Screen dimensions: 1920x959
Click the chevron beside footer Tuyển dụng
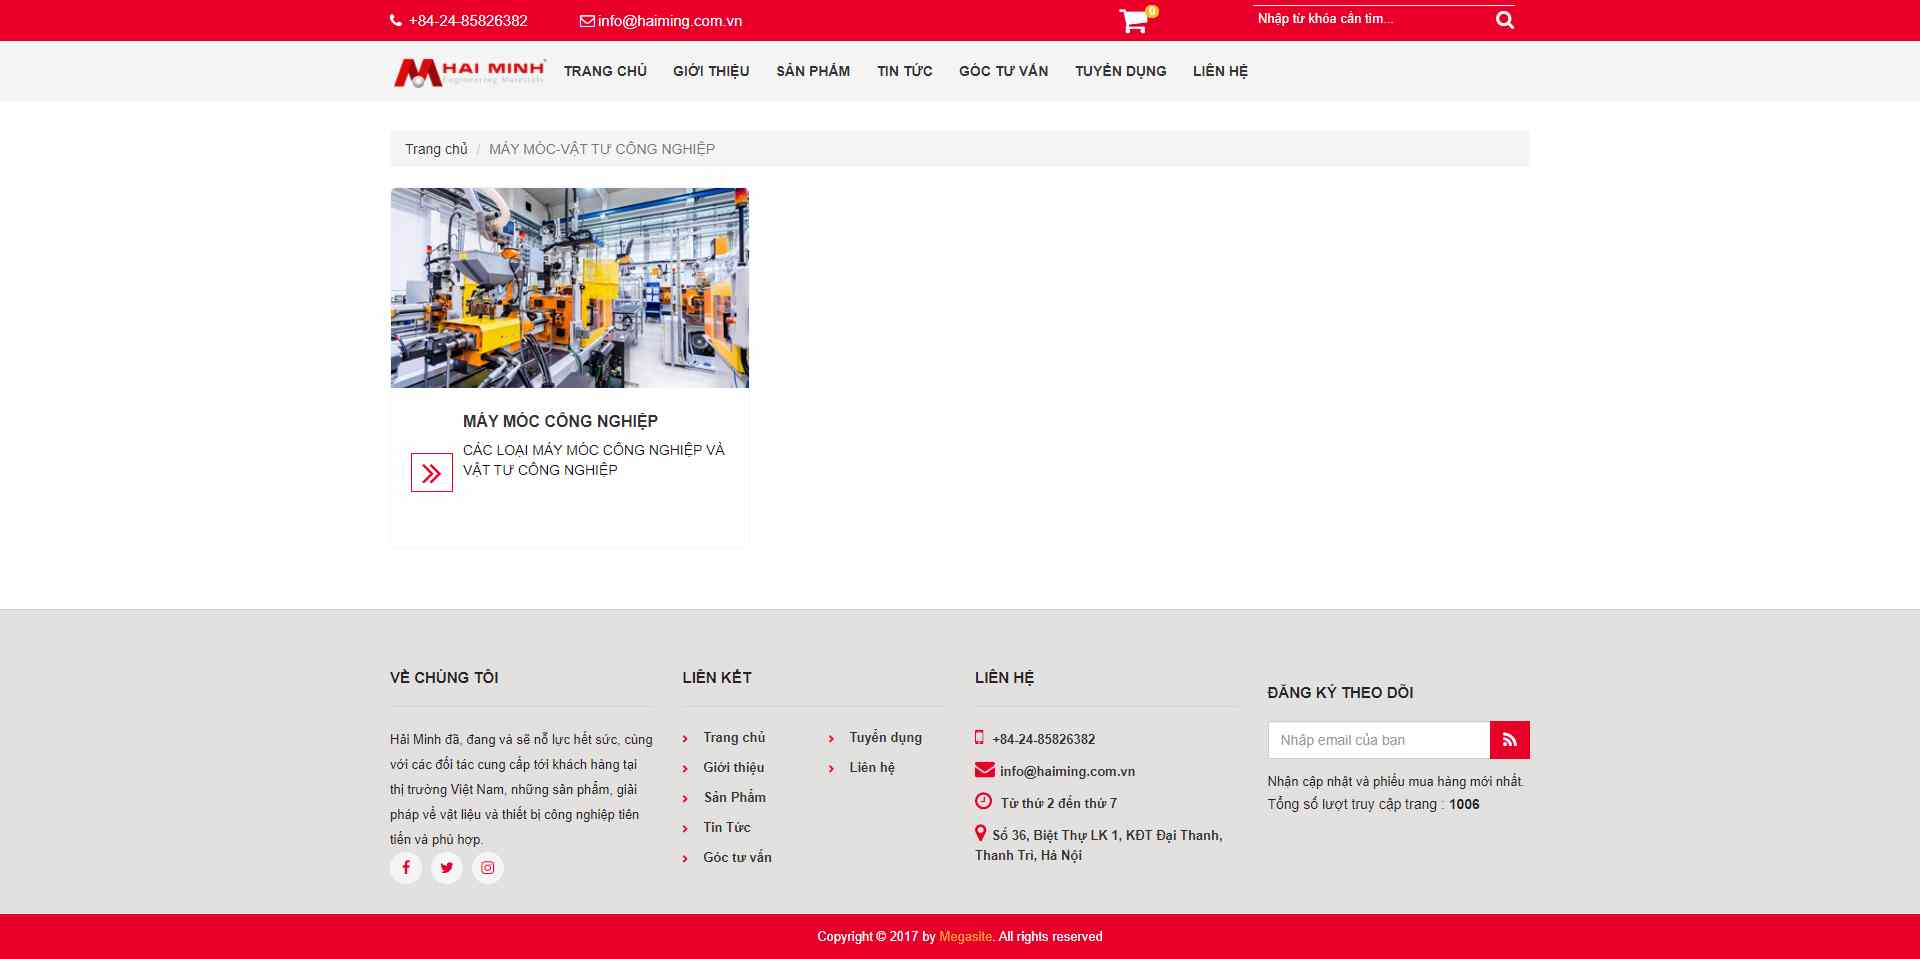(x=831, y=739)
